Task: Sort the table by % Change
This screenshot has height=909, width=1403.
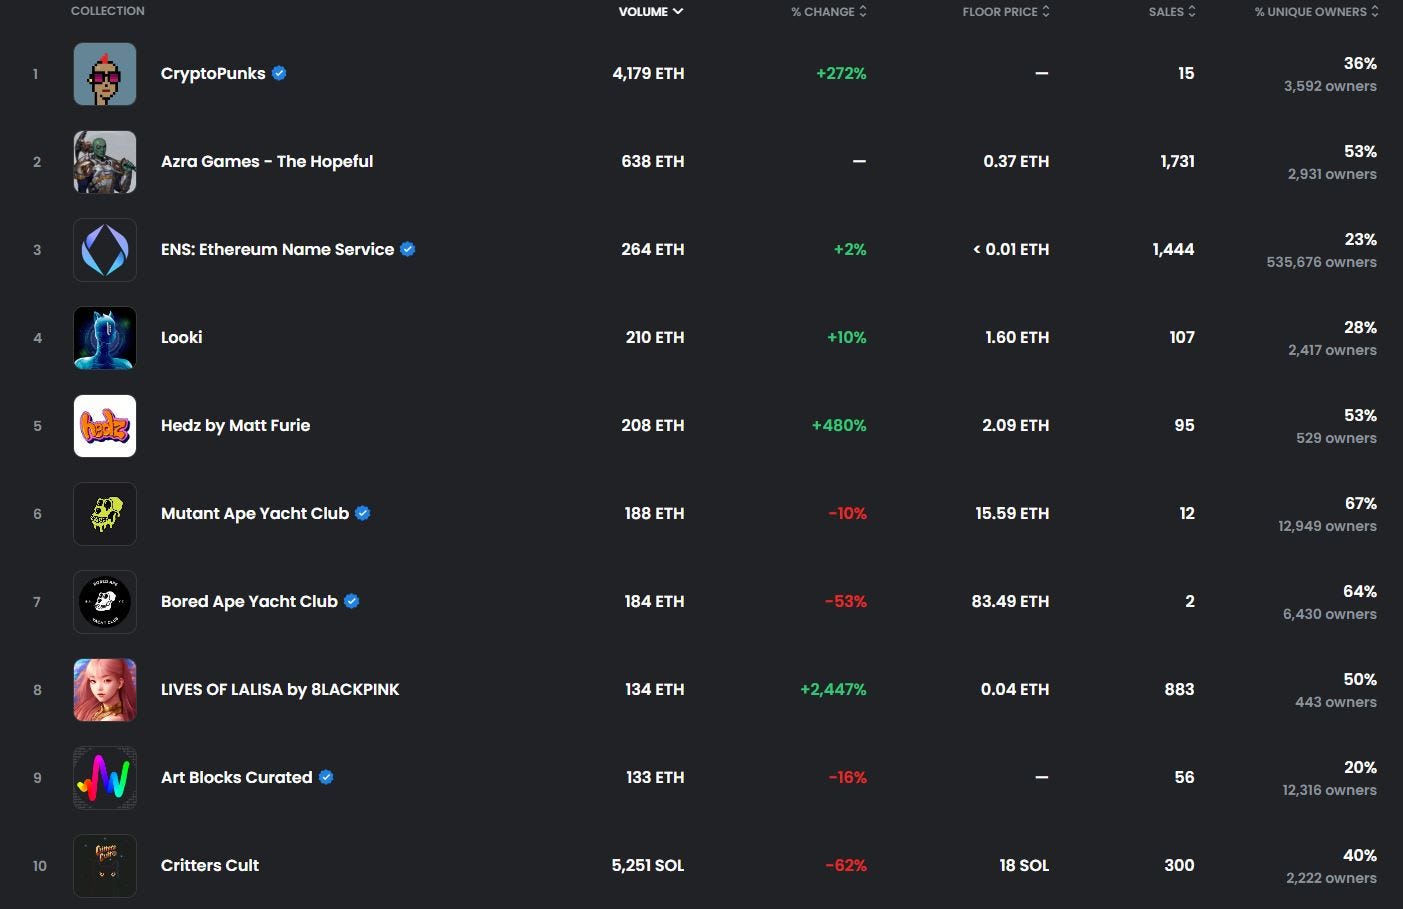Action: click(x=829, y=12)
